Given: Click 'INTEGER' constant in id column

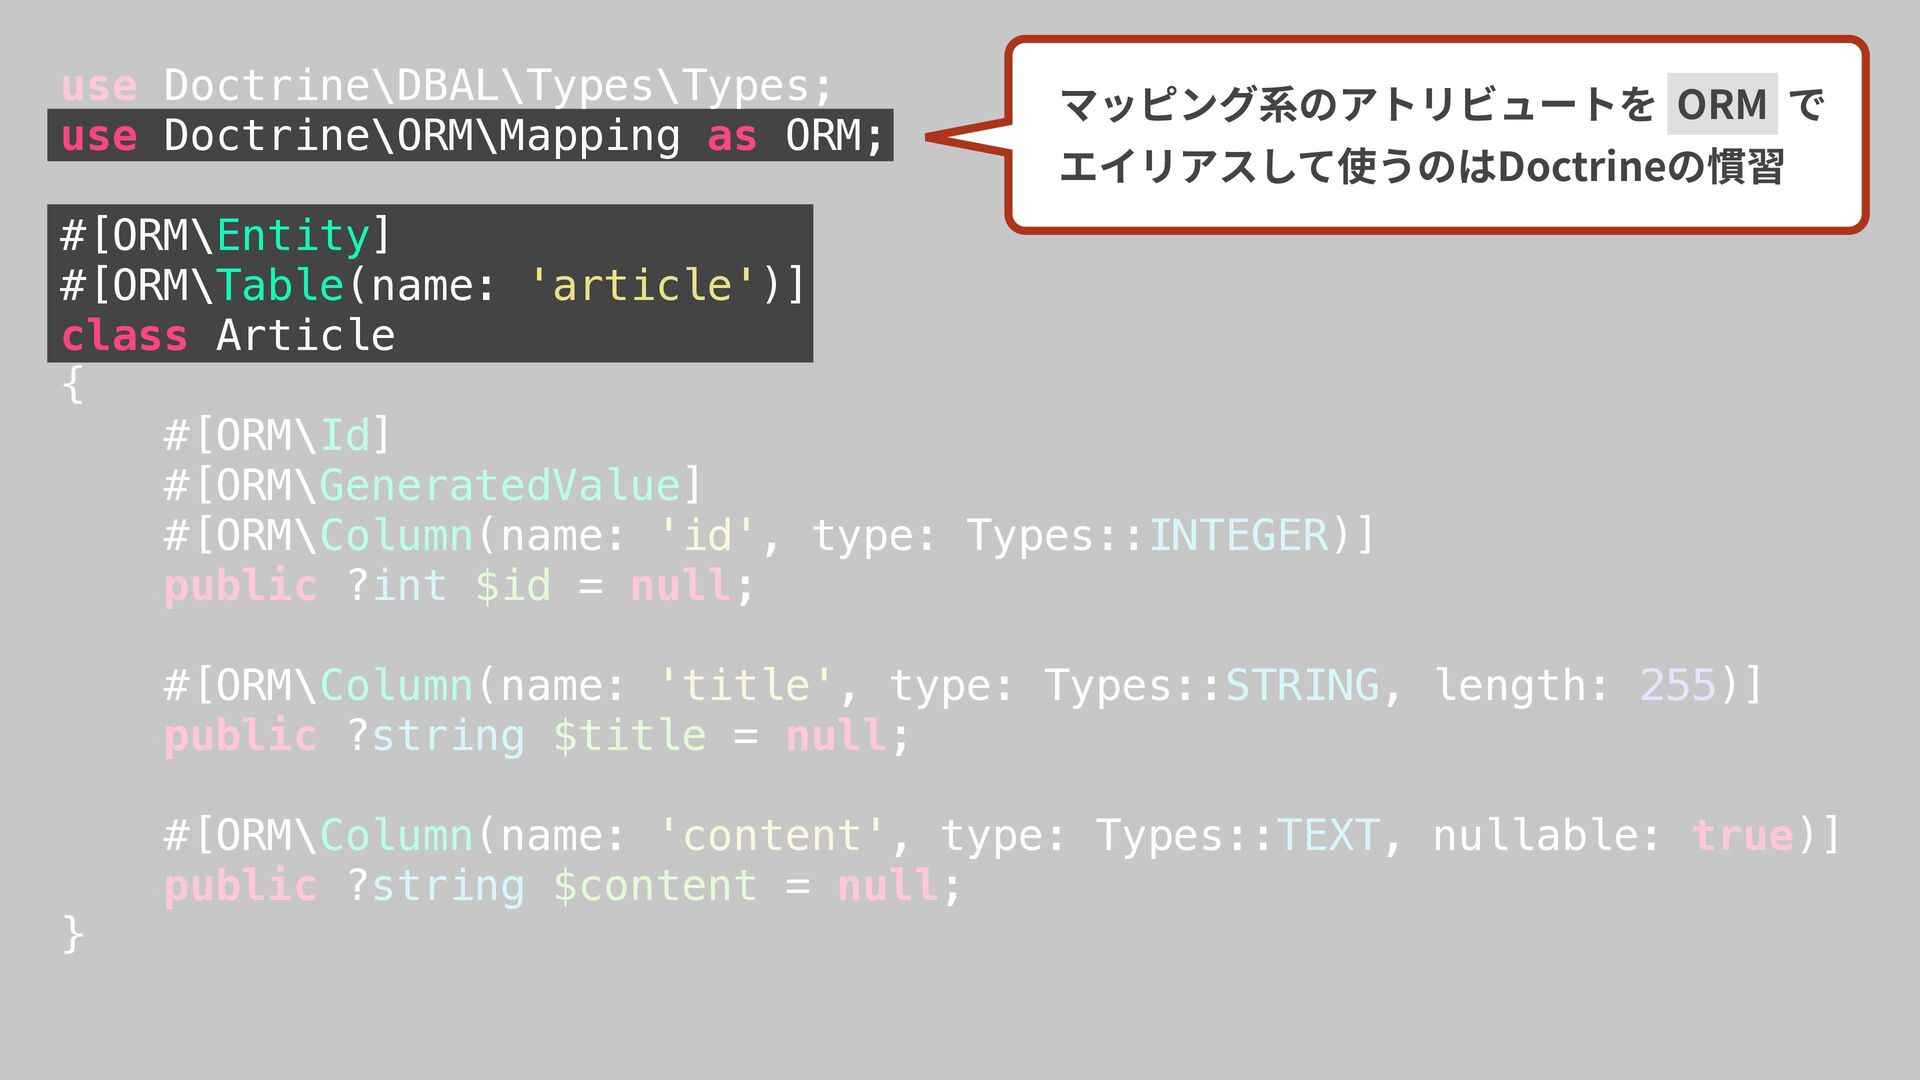Looking at the screenshot, I should (x=1238, y=536).
